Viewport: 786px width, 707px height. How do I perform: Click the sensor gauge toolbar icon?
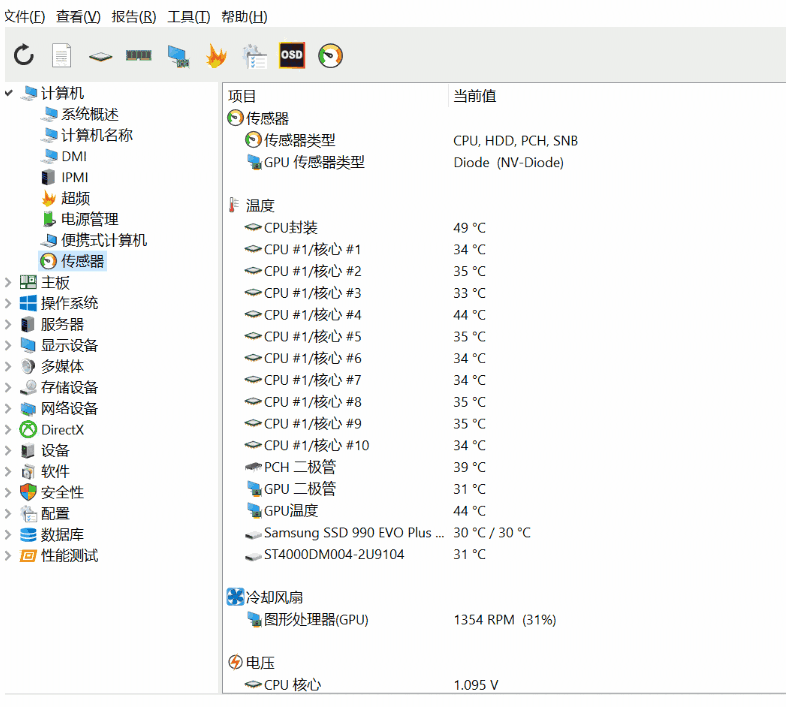tap(330, 56)
